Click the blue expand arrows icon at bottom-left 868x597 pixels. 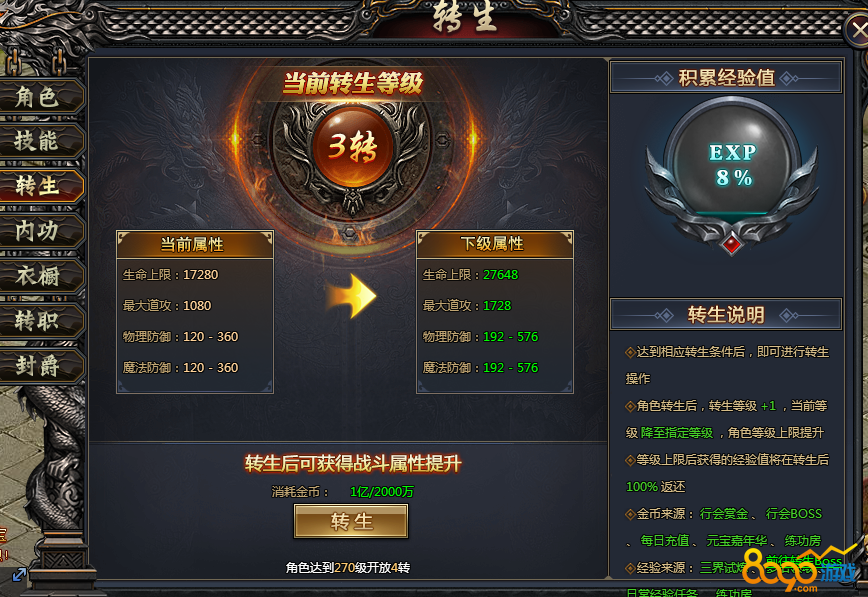(19, 574)
